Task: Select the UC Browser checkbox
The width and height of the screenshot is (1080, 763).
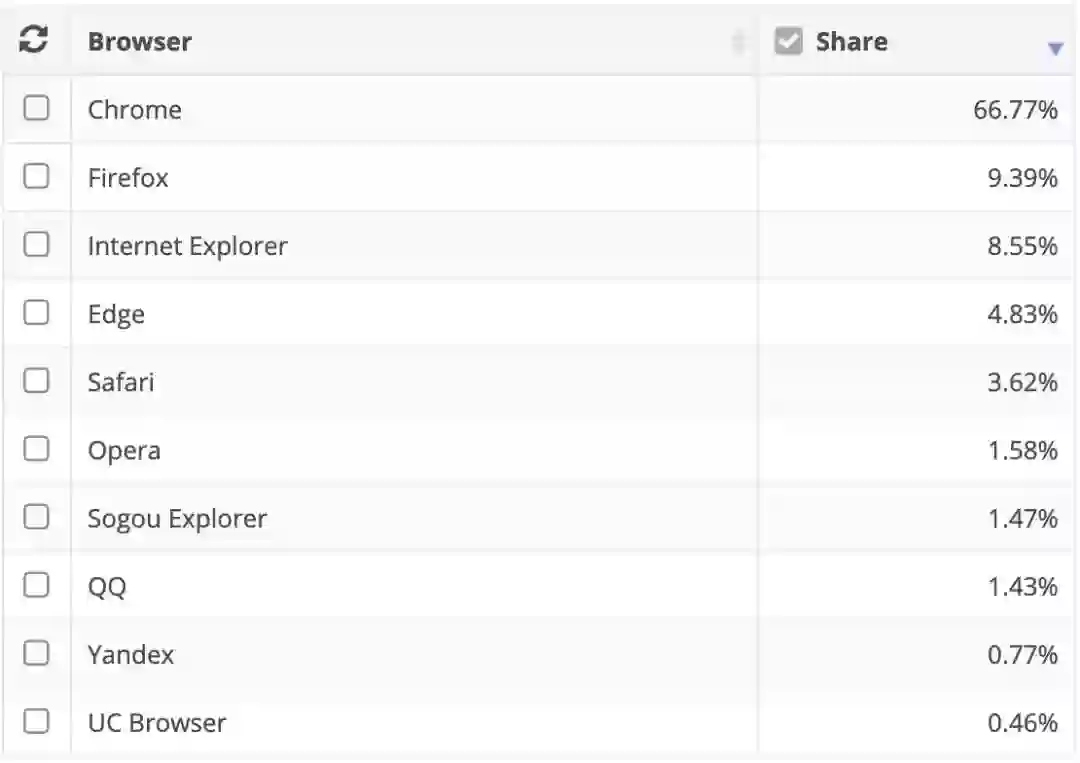Action: click(36, 721)
